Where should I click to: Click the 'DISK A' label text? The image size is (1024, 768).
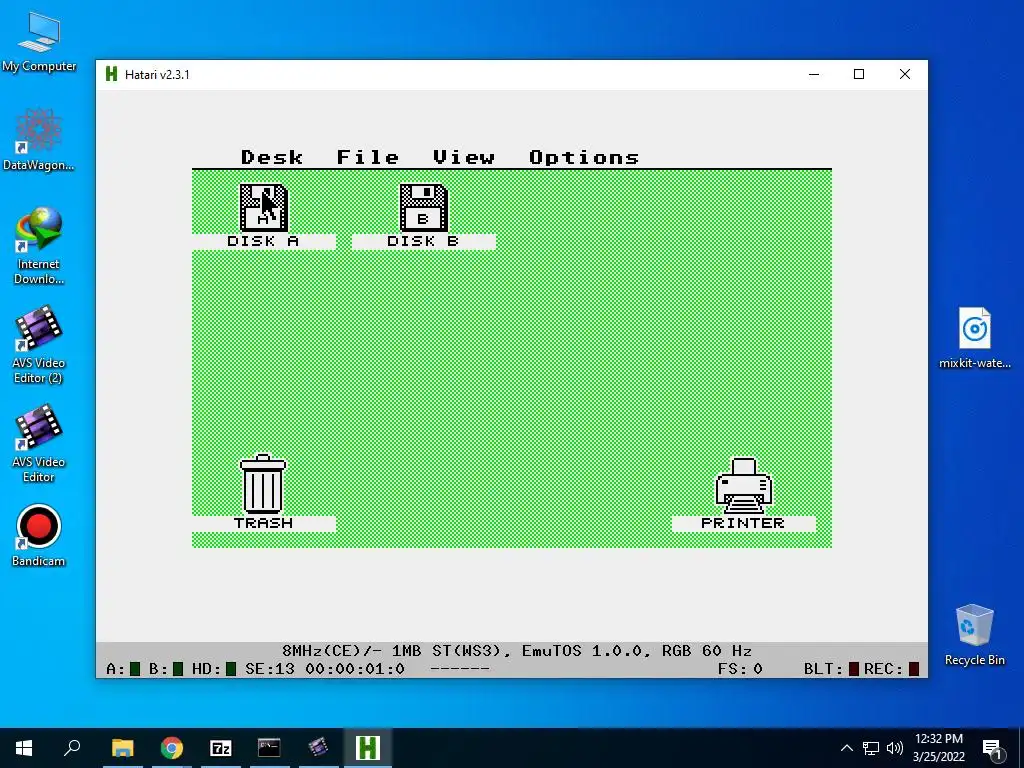click(x=263, y=241)
